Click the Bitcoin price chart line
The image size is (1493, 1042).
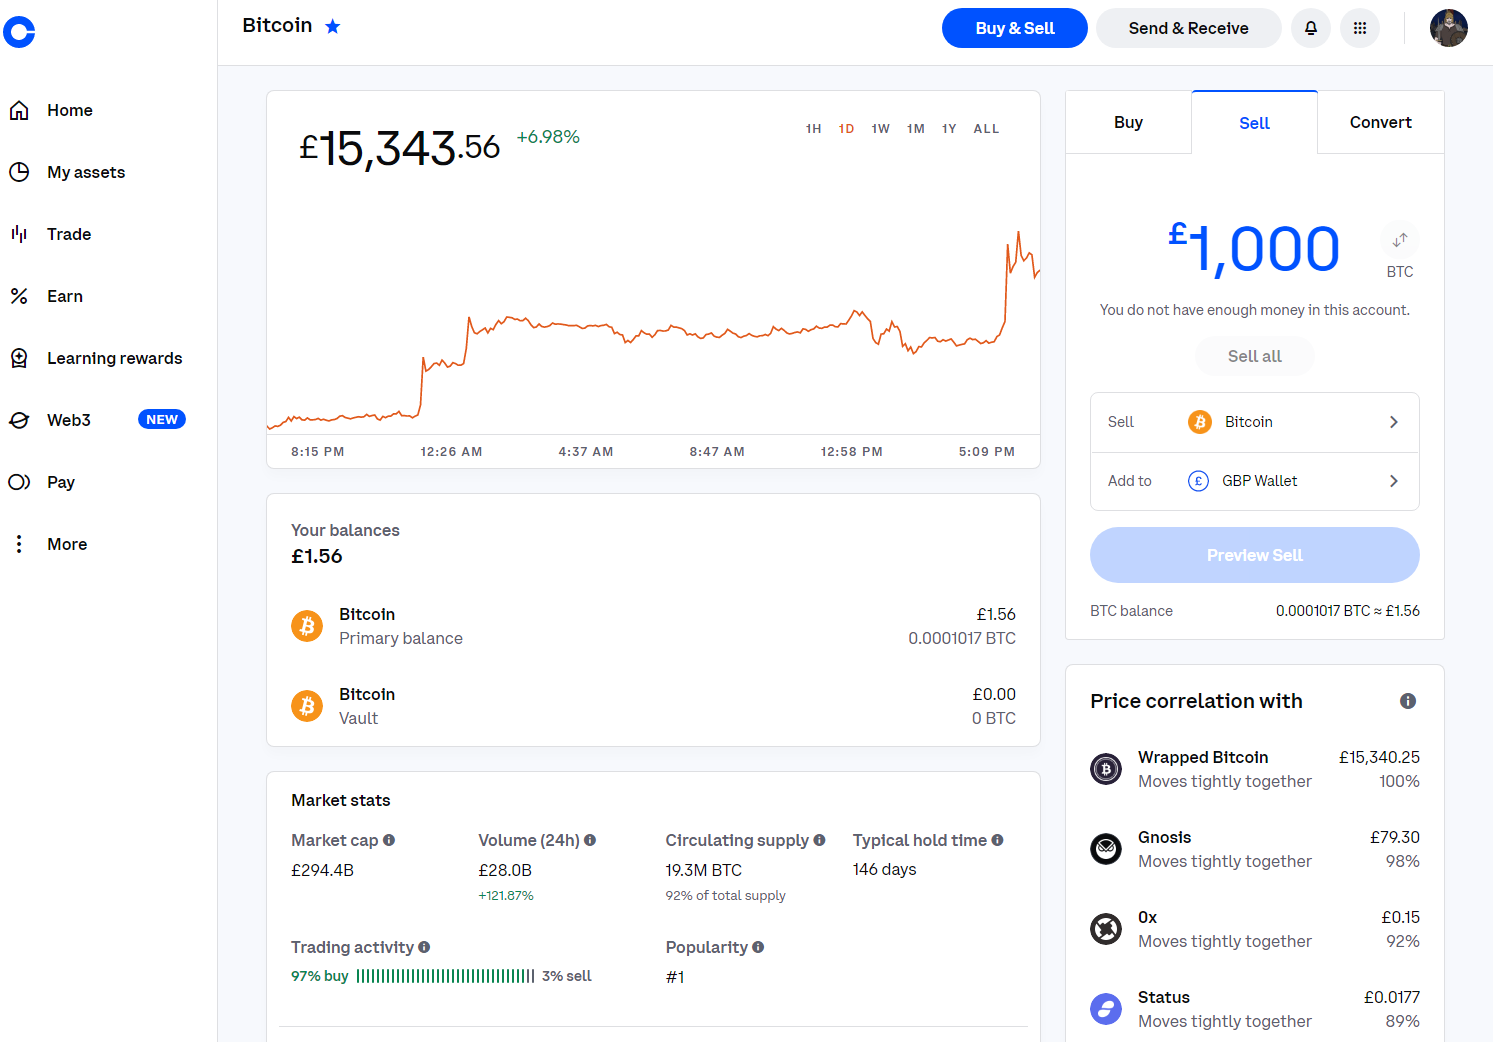[x=653, y=329]
